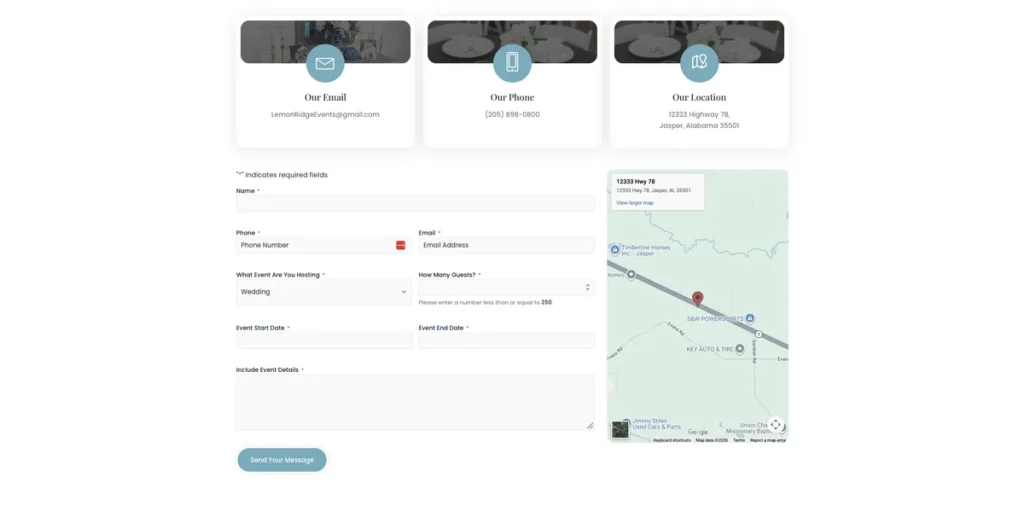
Task: Click the mobile phone icon
Action: tap(512, 63)
